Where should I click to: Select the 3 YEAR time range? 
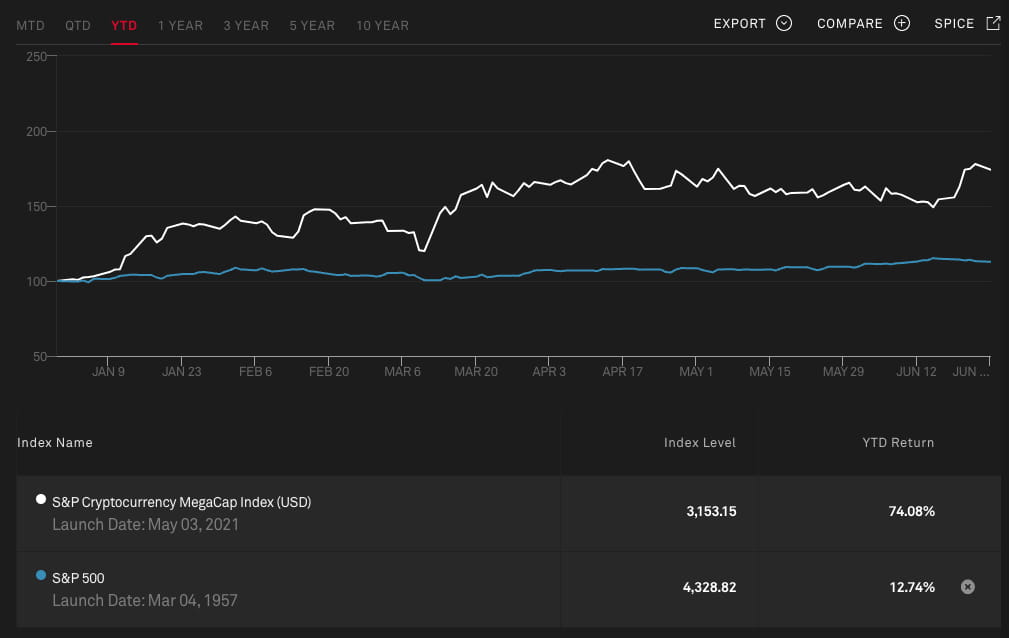(x=246, y=25)
